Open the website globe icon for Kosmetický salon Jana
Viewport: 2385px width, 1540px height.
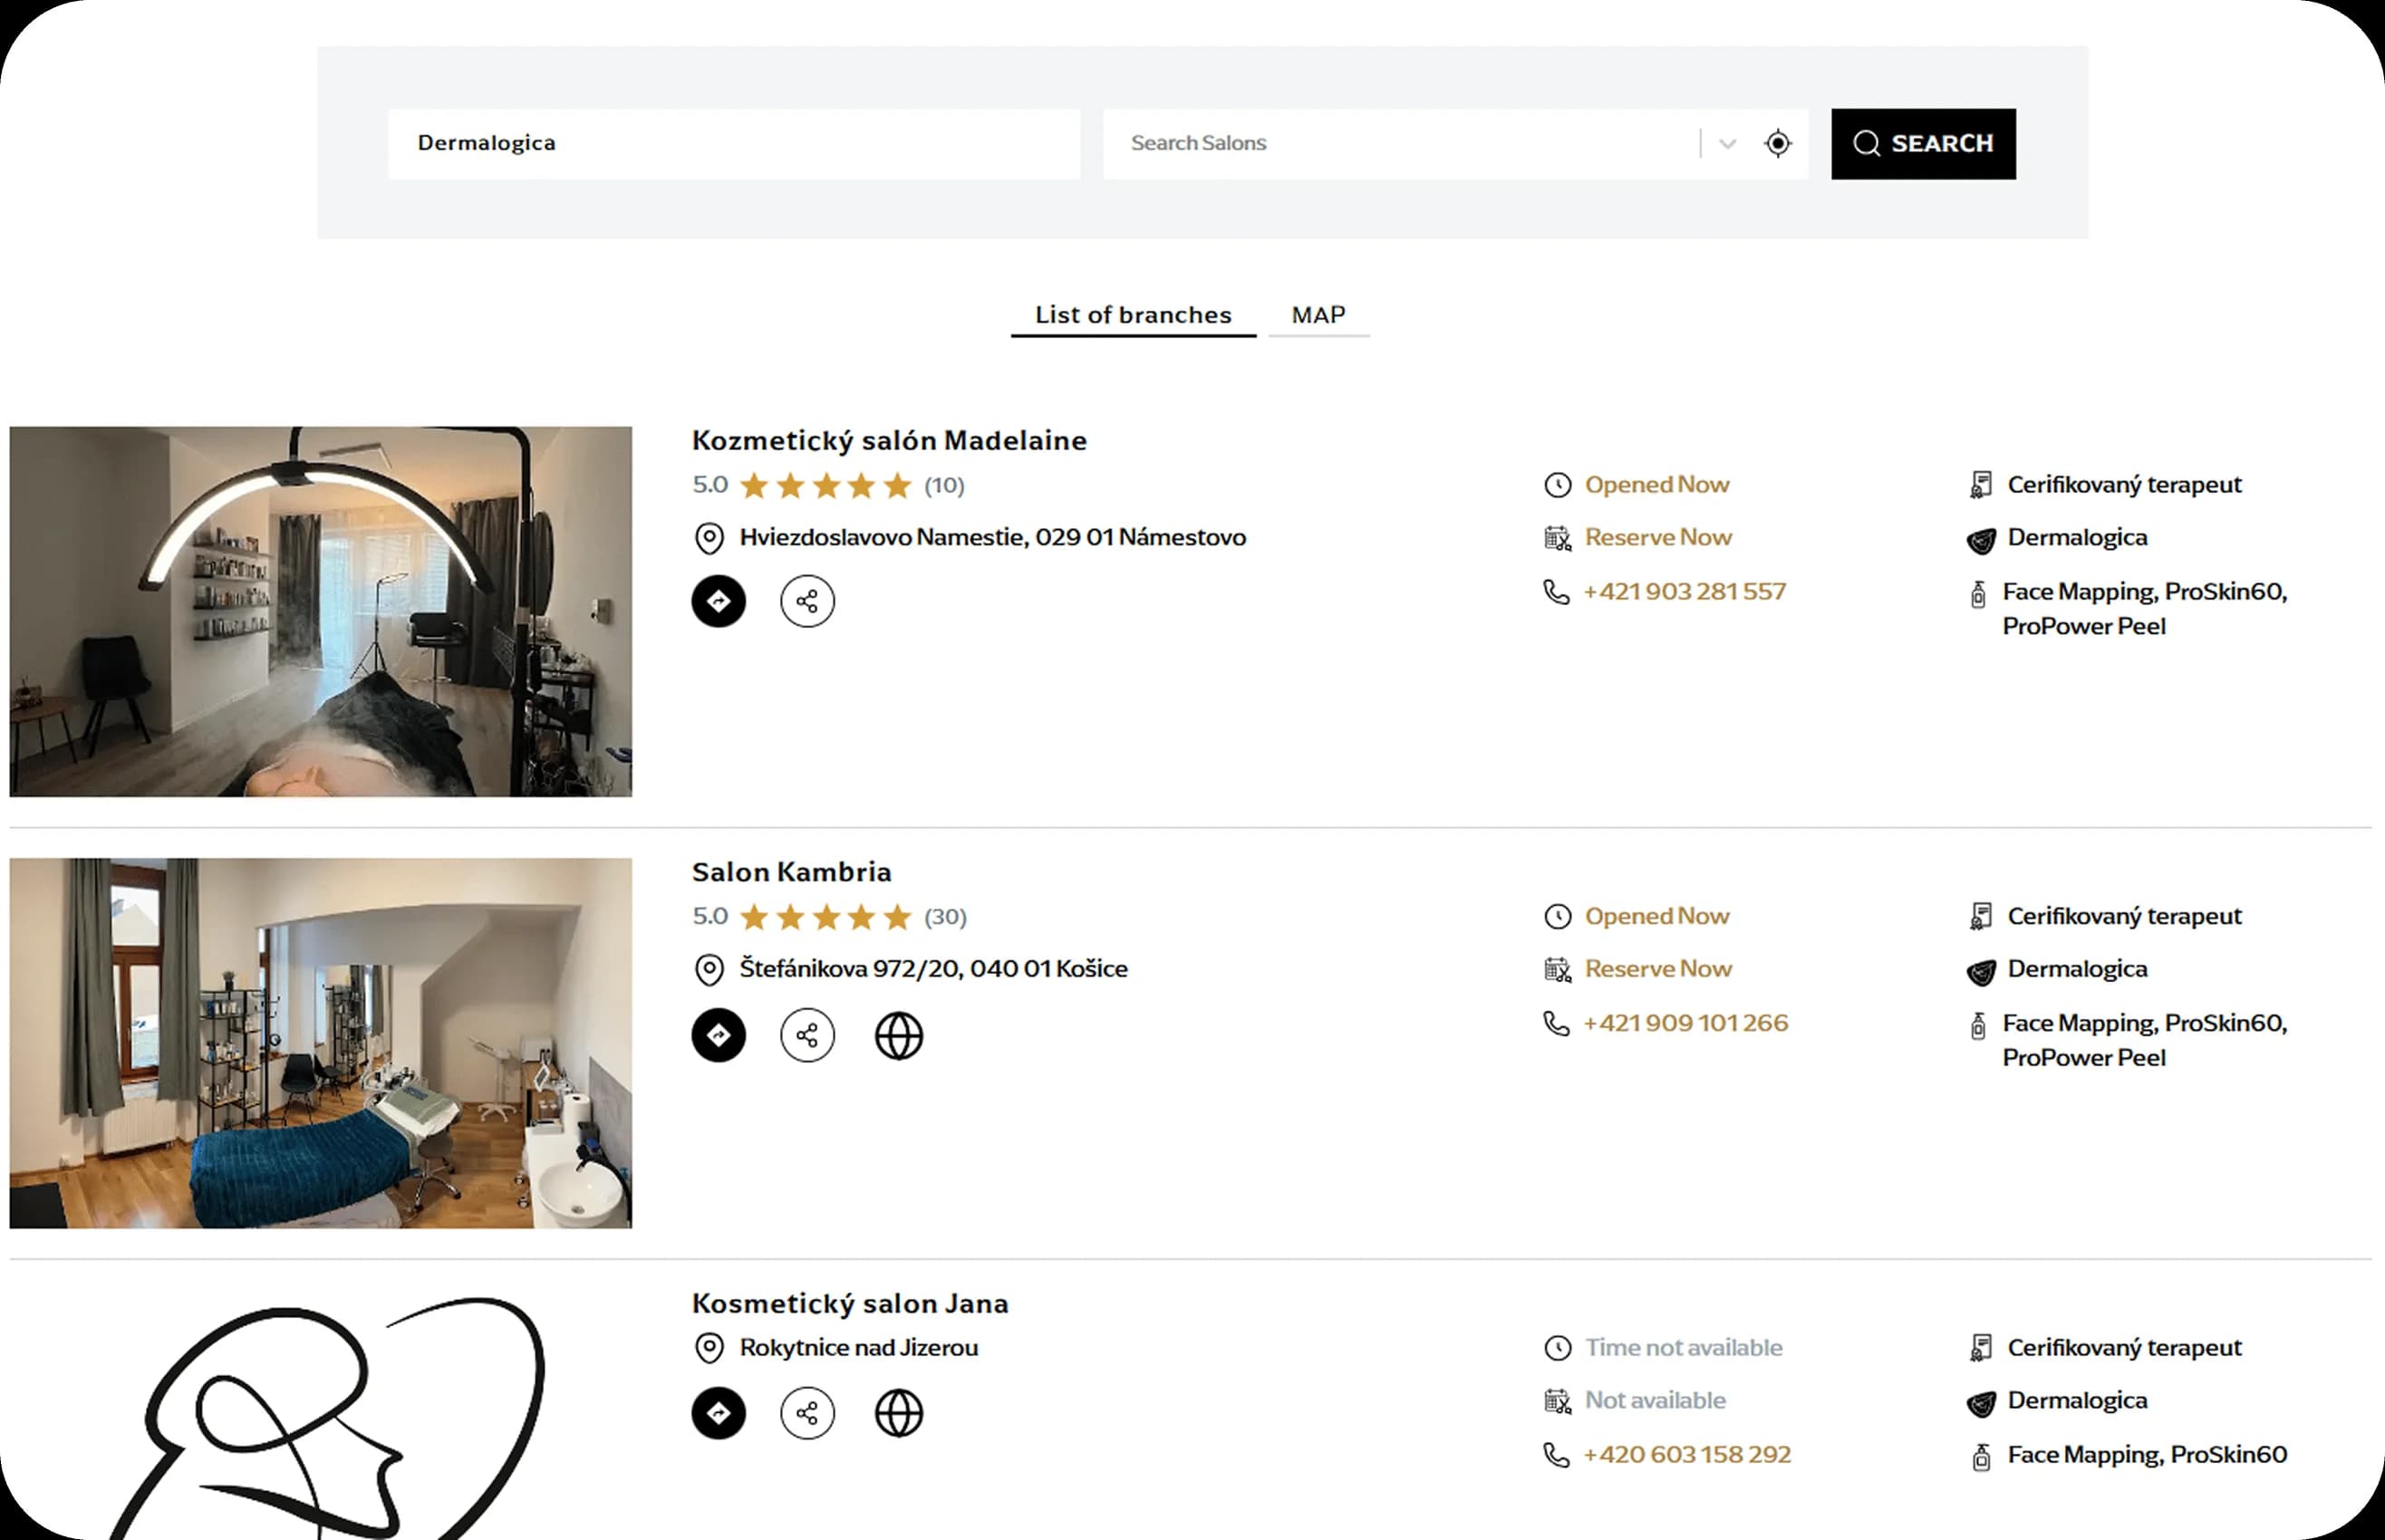pos(898,1414)
